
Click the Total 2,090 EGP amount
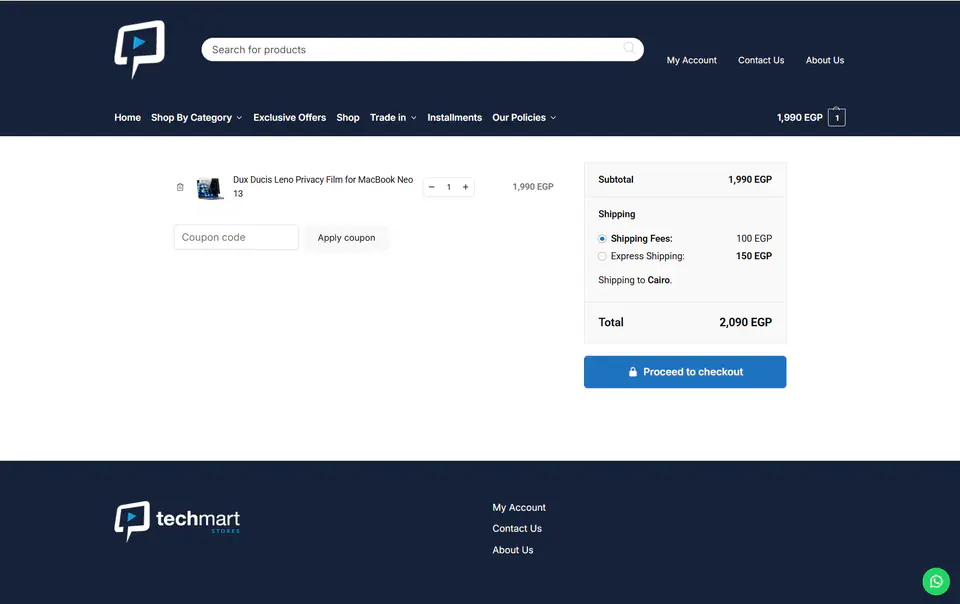coord(745,322)
